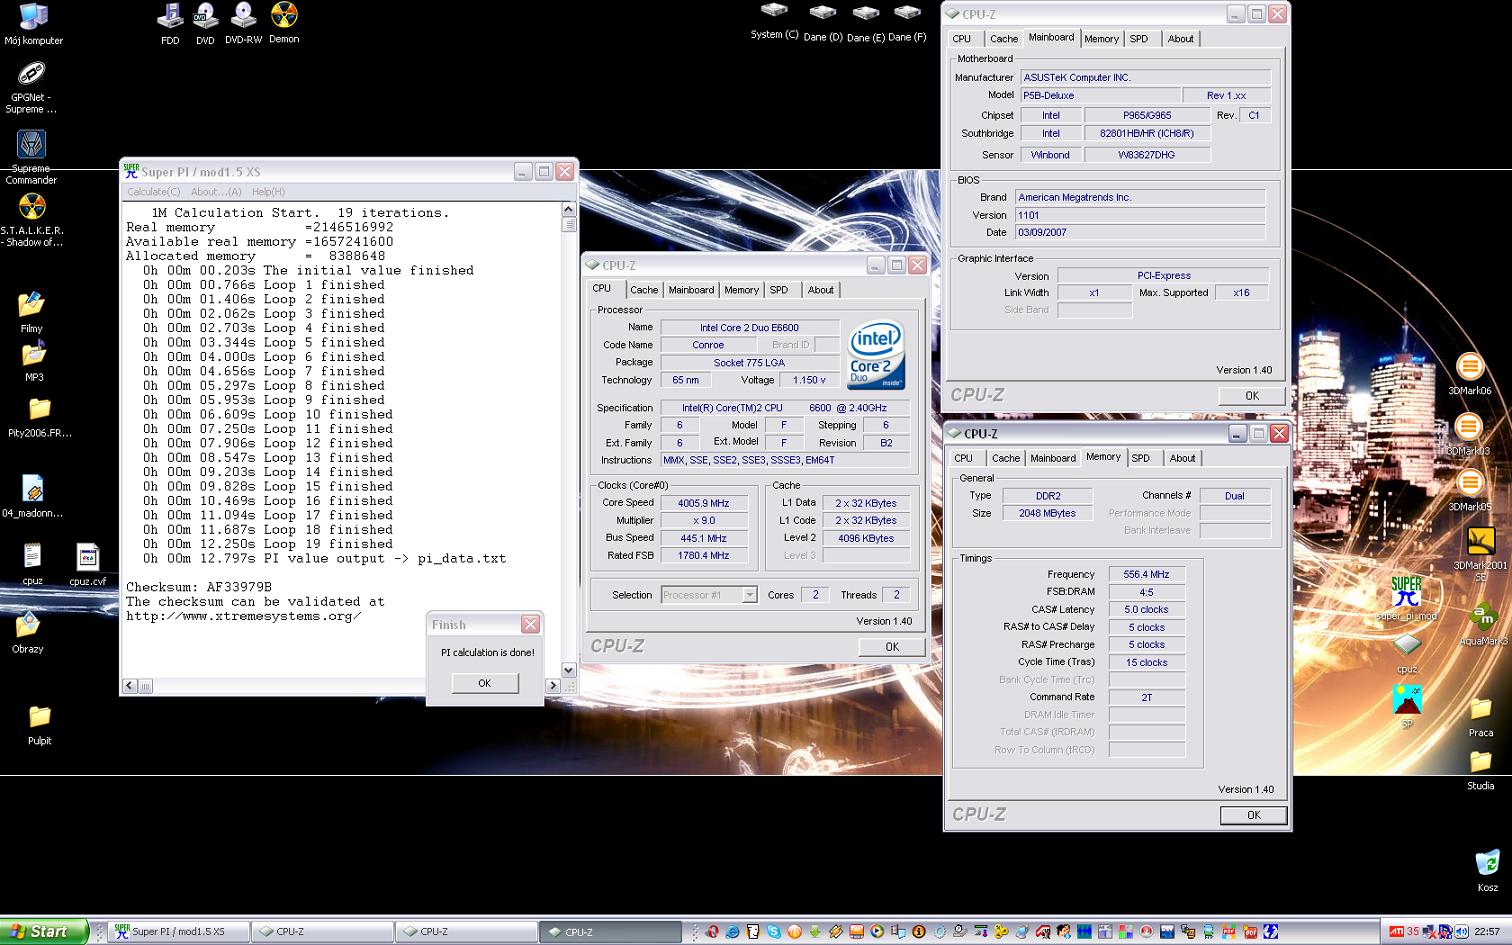This screenshot has width=1512, height=945.
Task: Open SPD tab in memory timings CPU-Z window
Action: click(1141, 458)
